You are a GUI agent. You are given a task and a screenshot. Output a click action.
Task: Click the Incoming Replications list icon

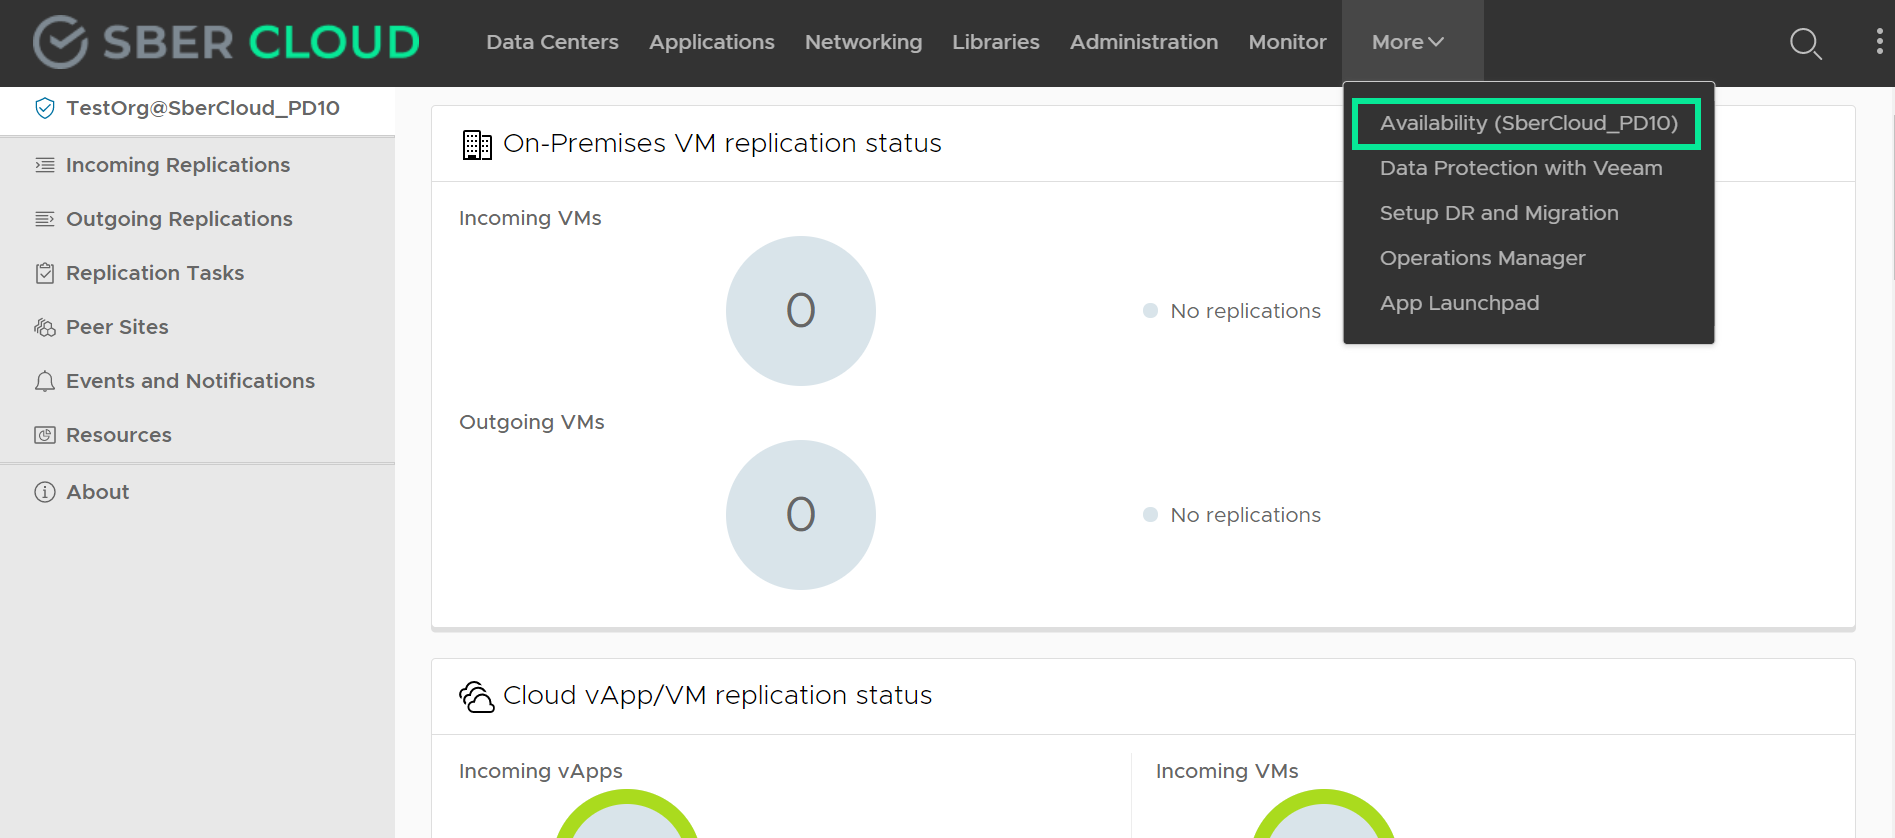tap(45, 165)
